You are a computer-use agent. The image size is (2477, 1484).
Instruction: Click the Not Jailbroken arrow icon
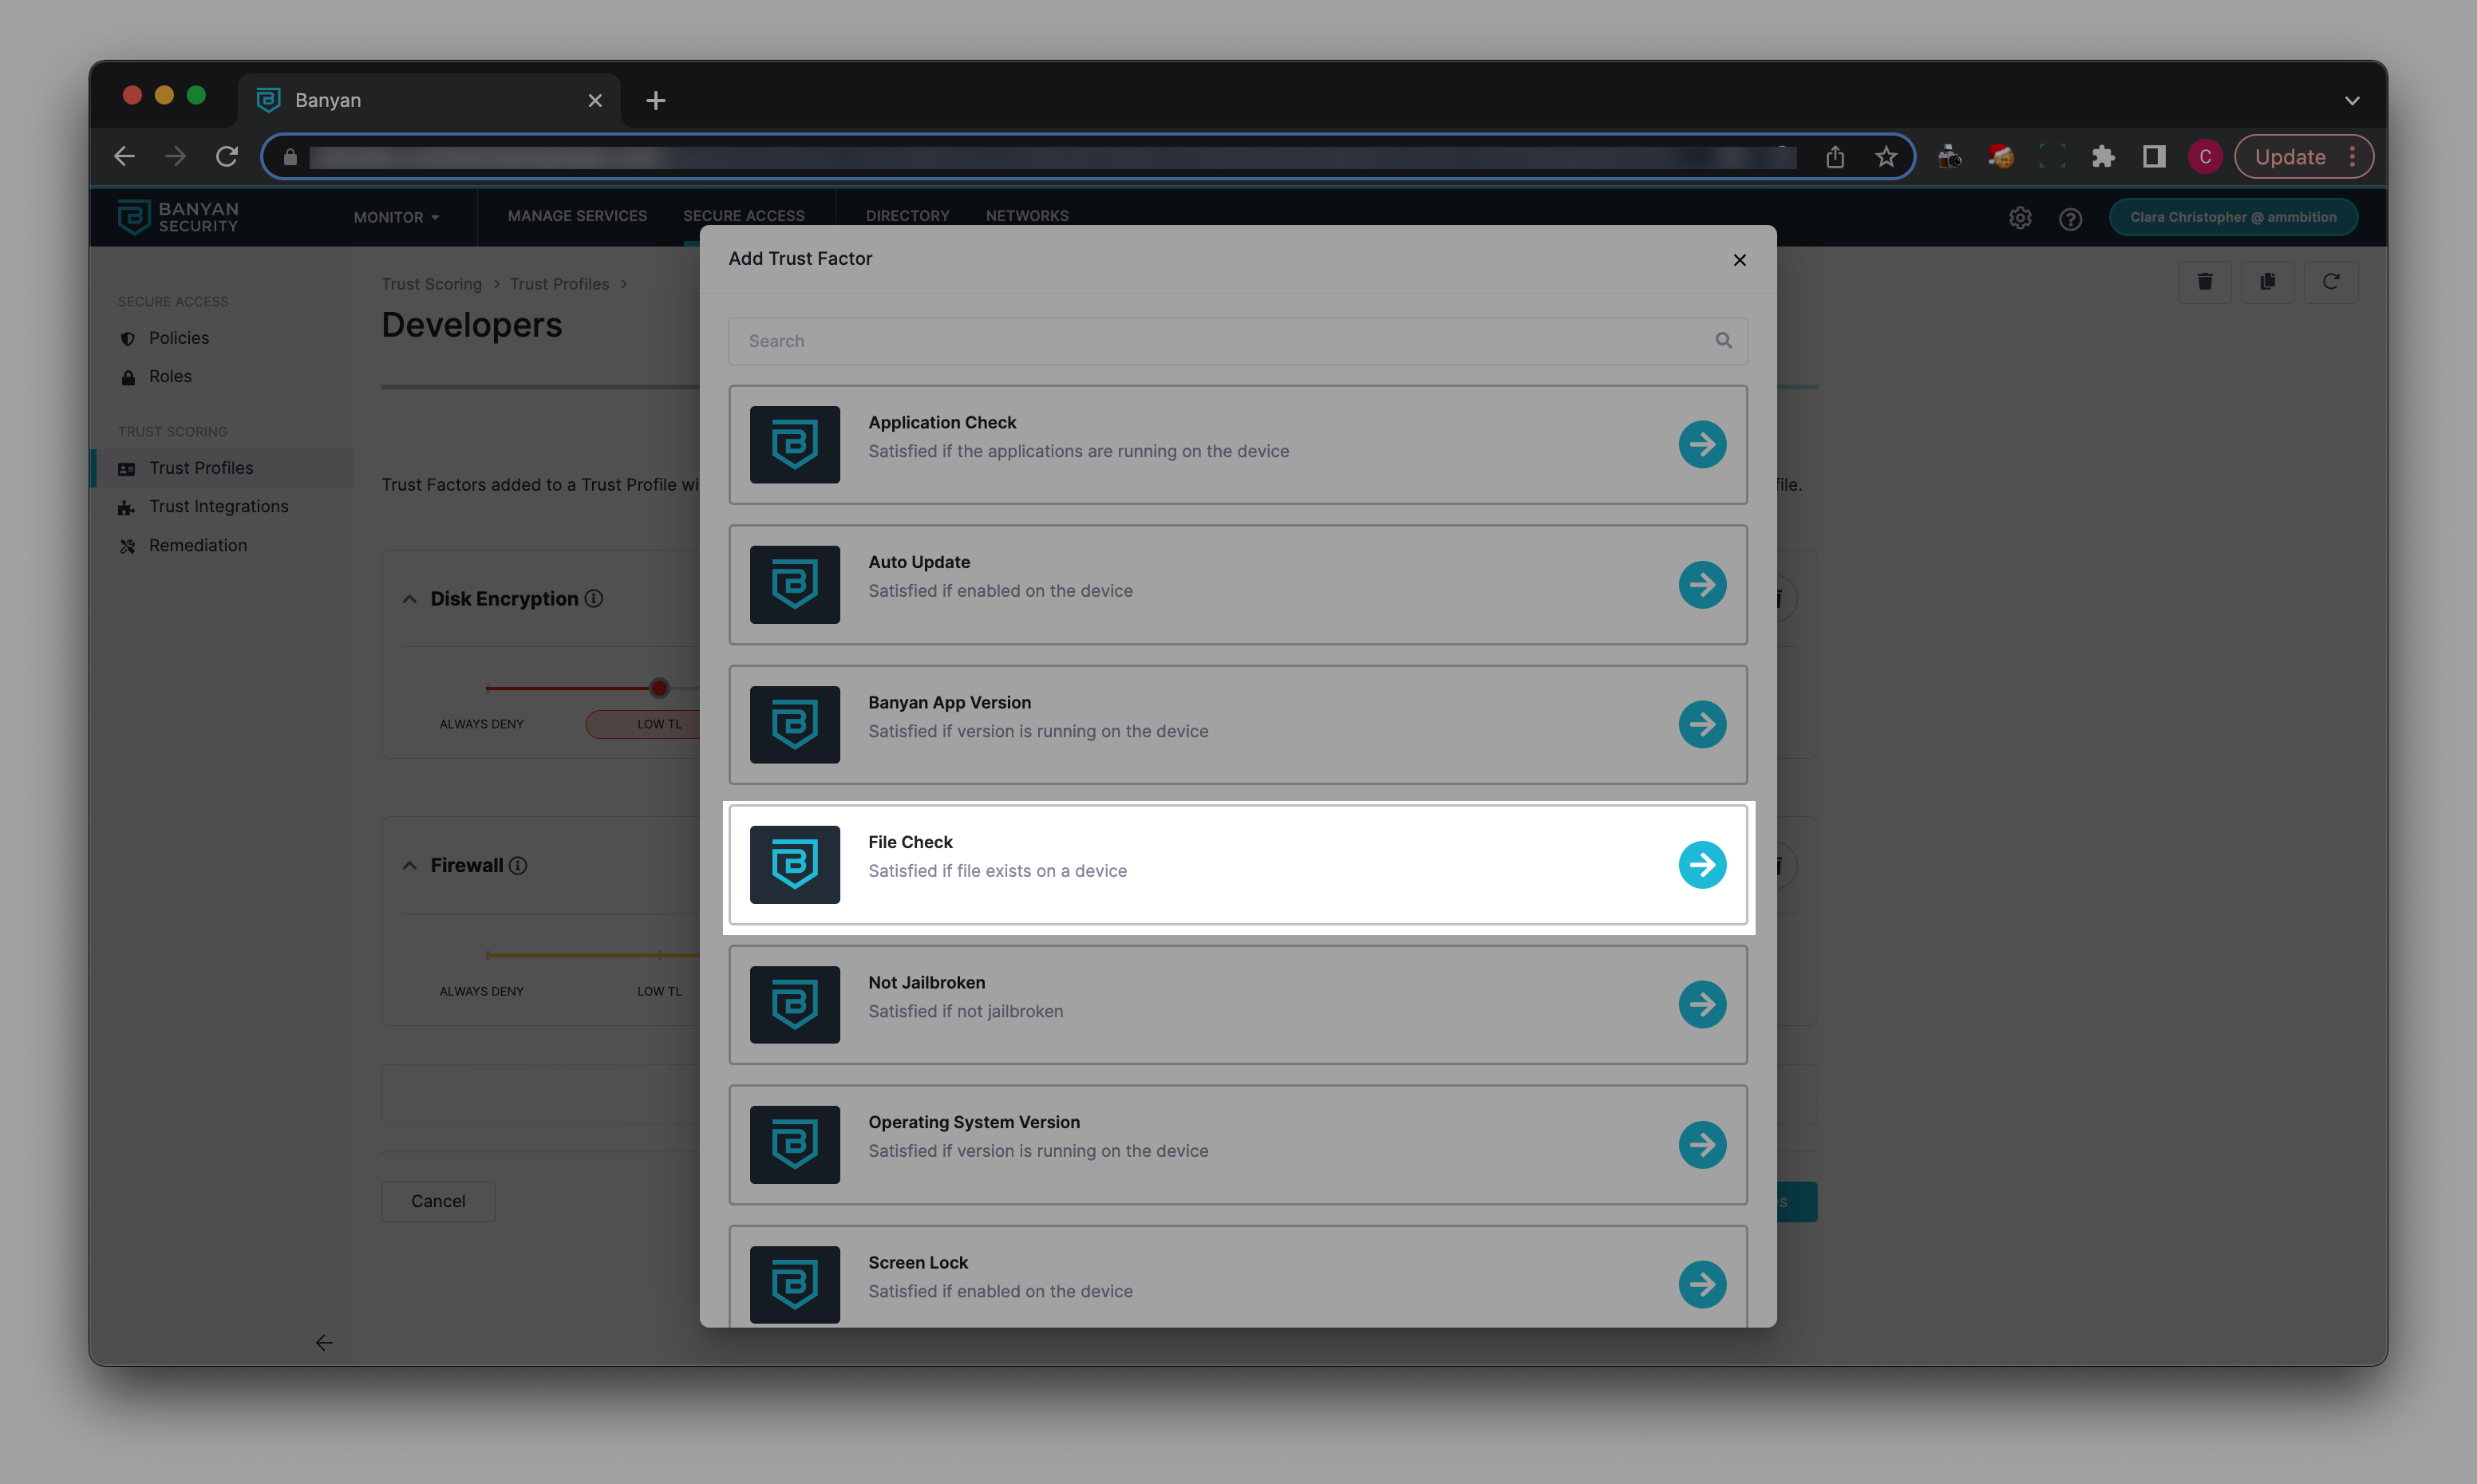(x=1702, y=1004)
